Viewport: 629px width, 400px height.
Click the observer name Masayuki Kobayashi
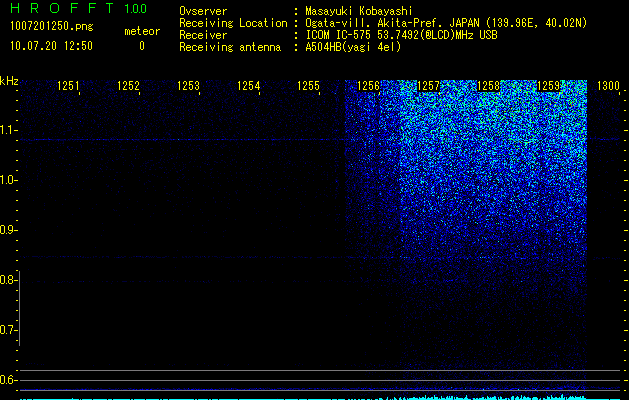[x=359, y=11]
